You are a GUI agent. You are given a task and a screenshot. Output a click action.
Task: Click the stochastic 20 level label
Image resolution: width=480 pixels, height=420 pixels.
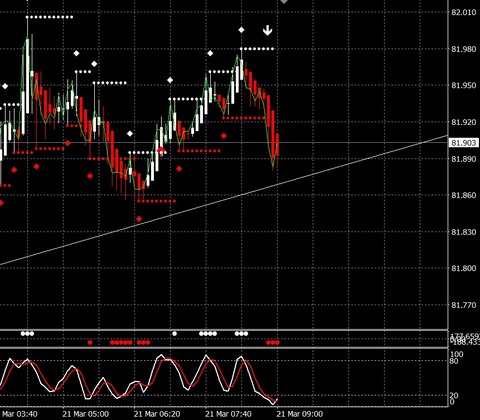pyautogui.click(x=454, y=396)
